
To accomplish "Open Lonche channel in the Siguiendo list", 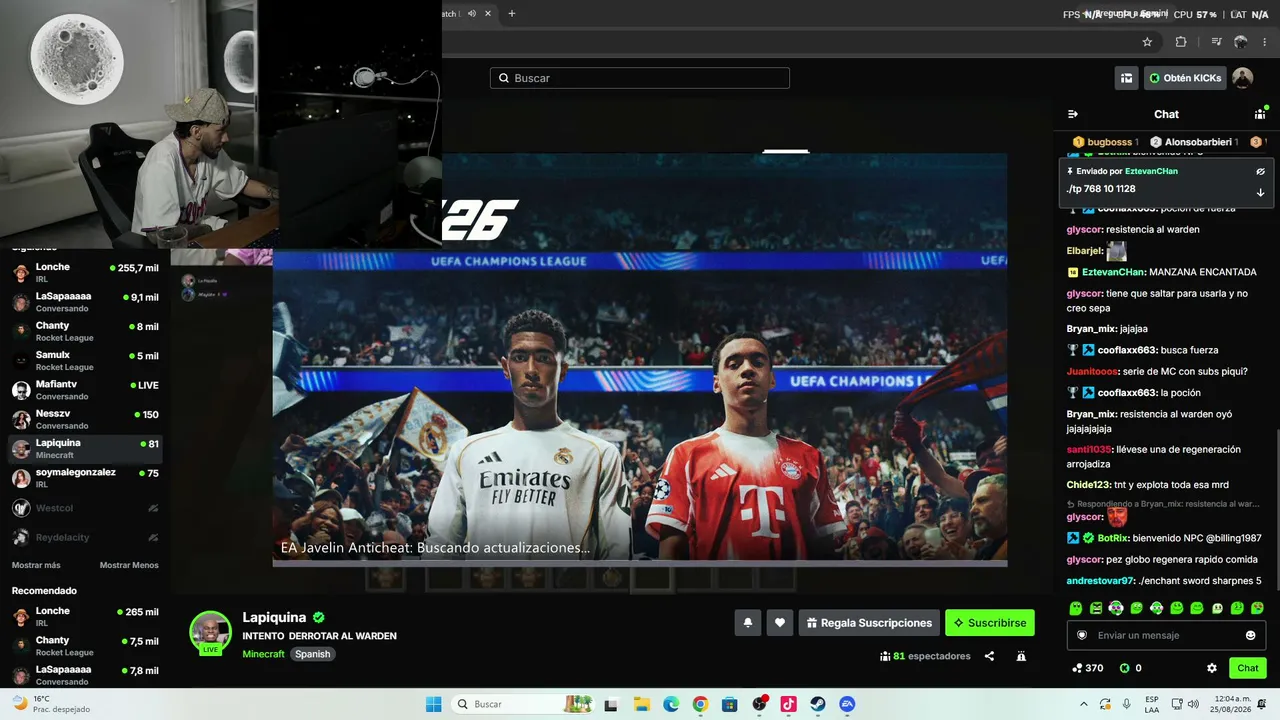I will tap(85, 273).
